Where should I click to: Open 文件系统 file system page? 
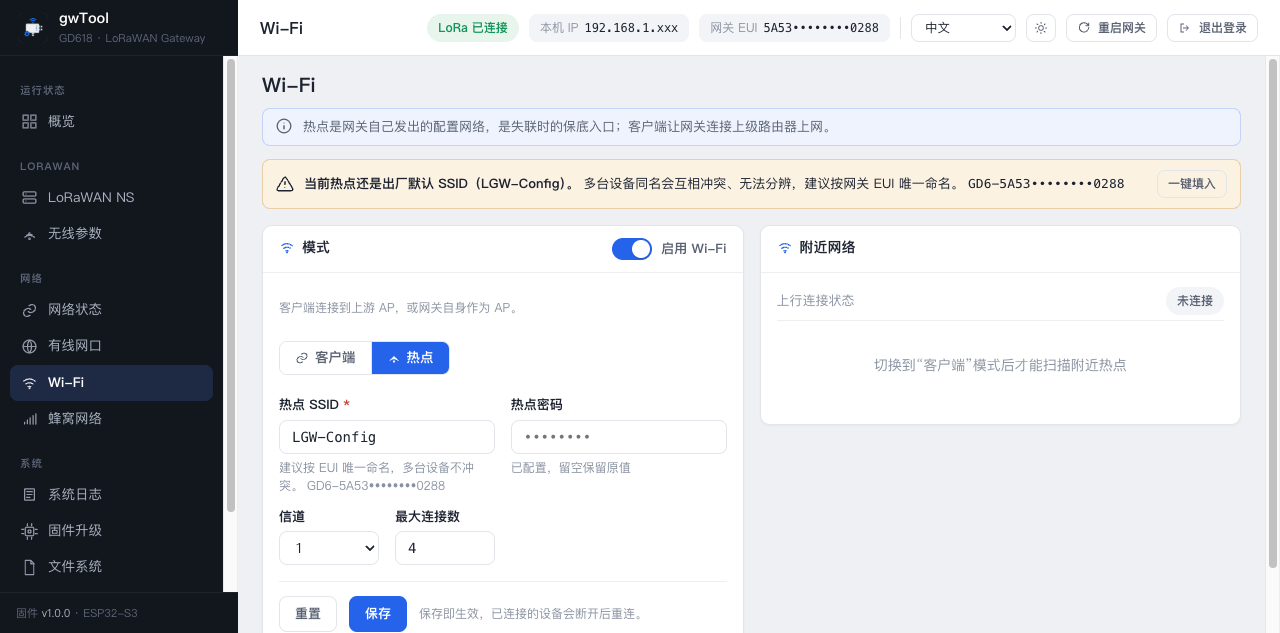pos(111,566)
